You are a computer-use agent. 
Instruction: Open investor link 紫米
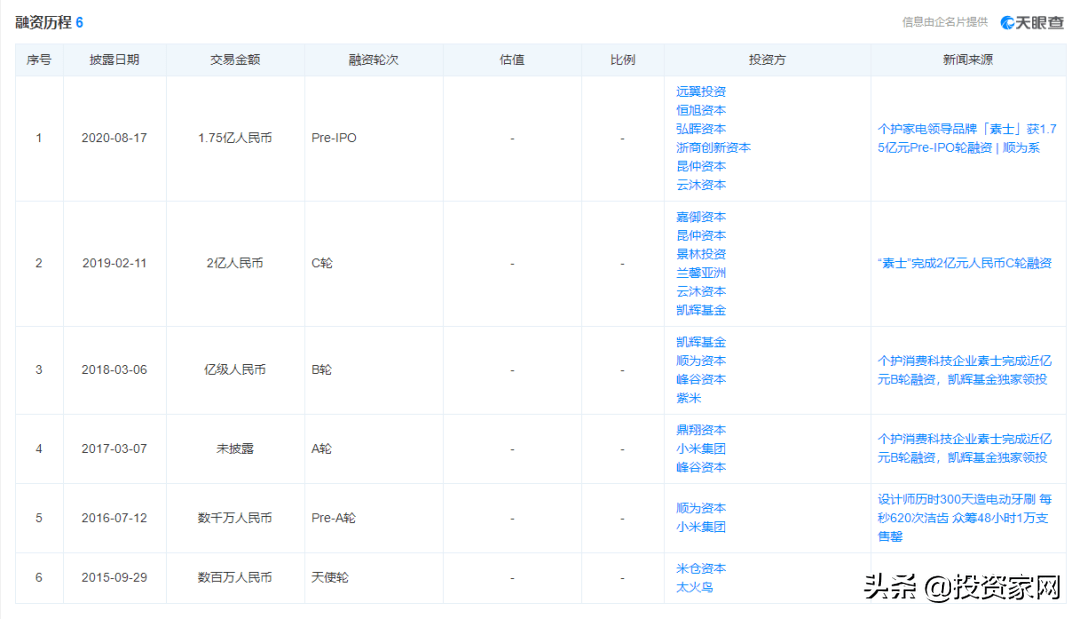pyautogui.click(x=688, y=398)
